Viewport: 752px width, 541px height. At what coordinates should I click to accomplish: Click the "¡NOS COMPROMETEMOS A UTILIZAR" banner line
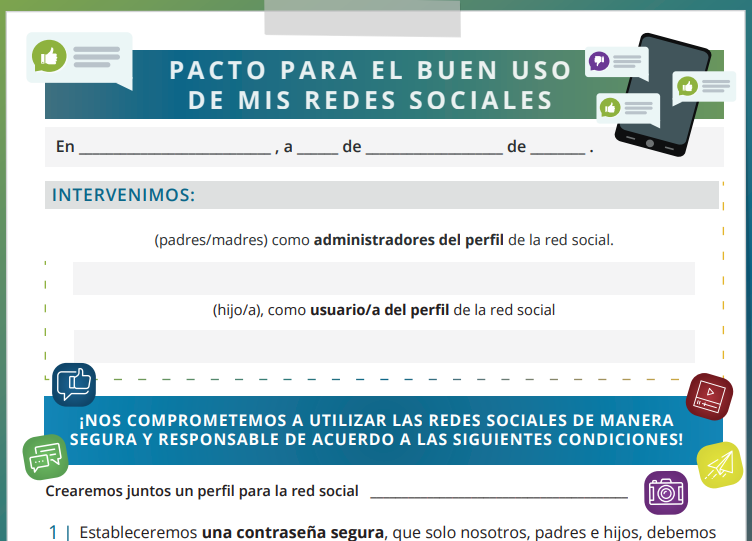(x=376, y=420)
